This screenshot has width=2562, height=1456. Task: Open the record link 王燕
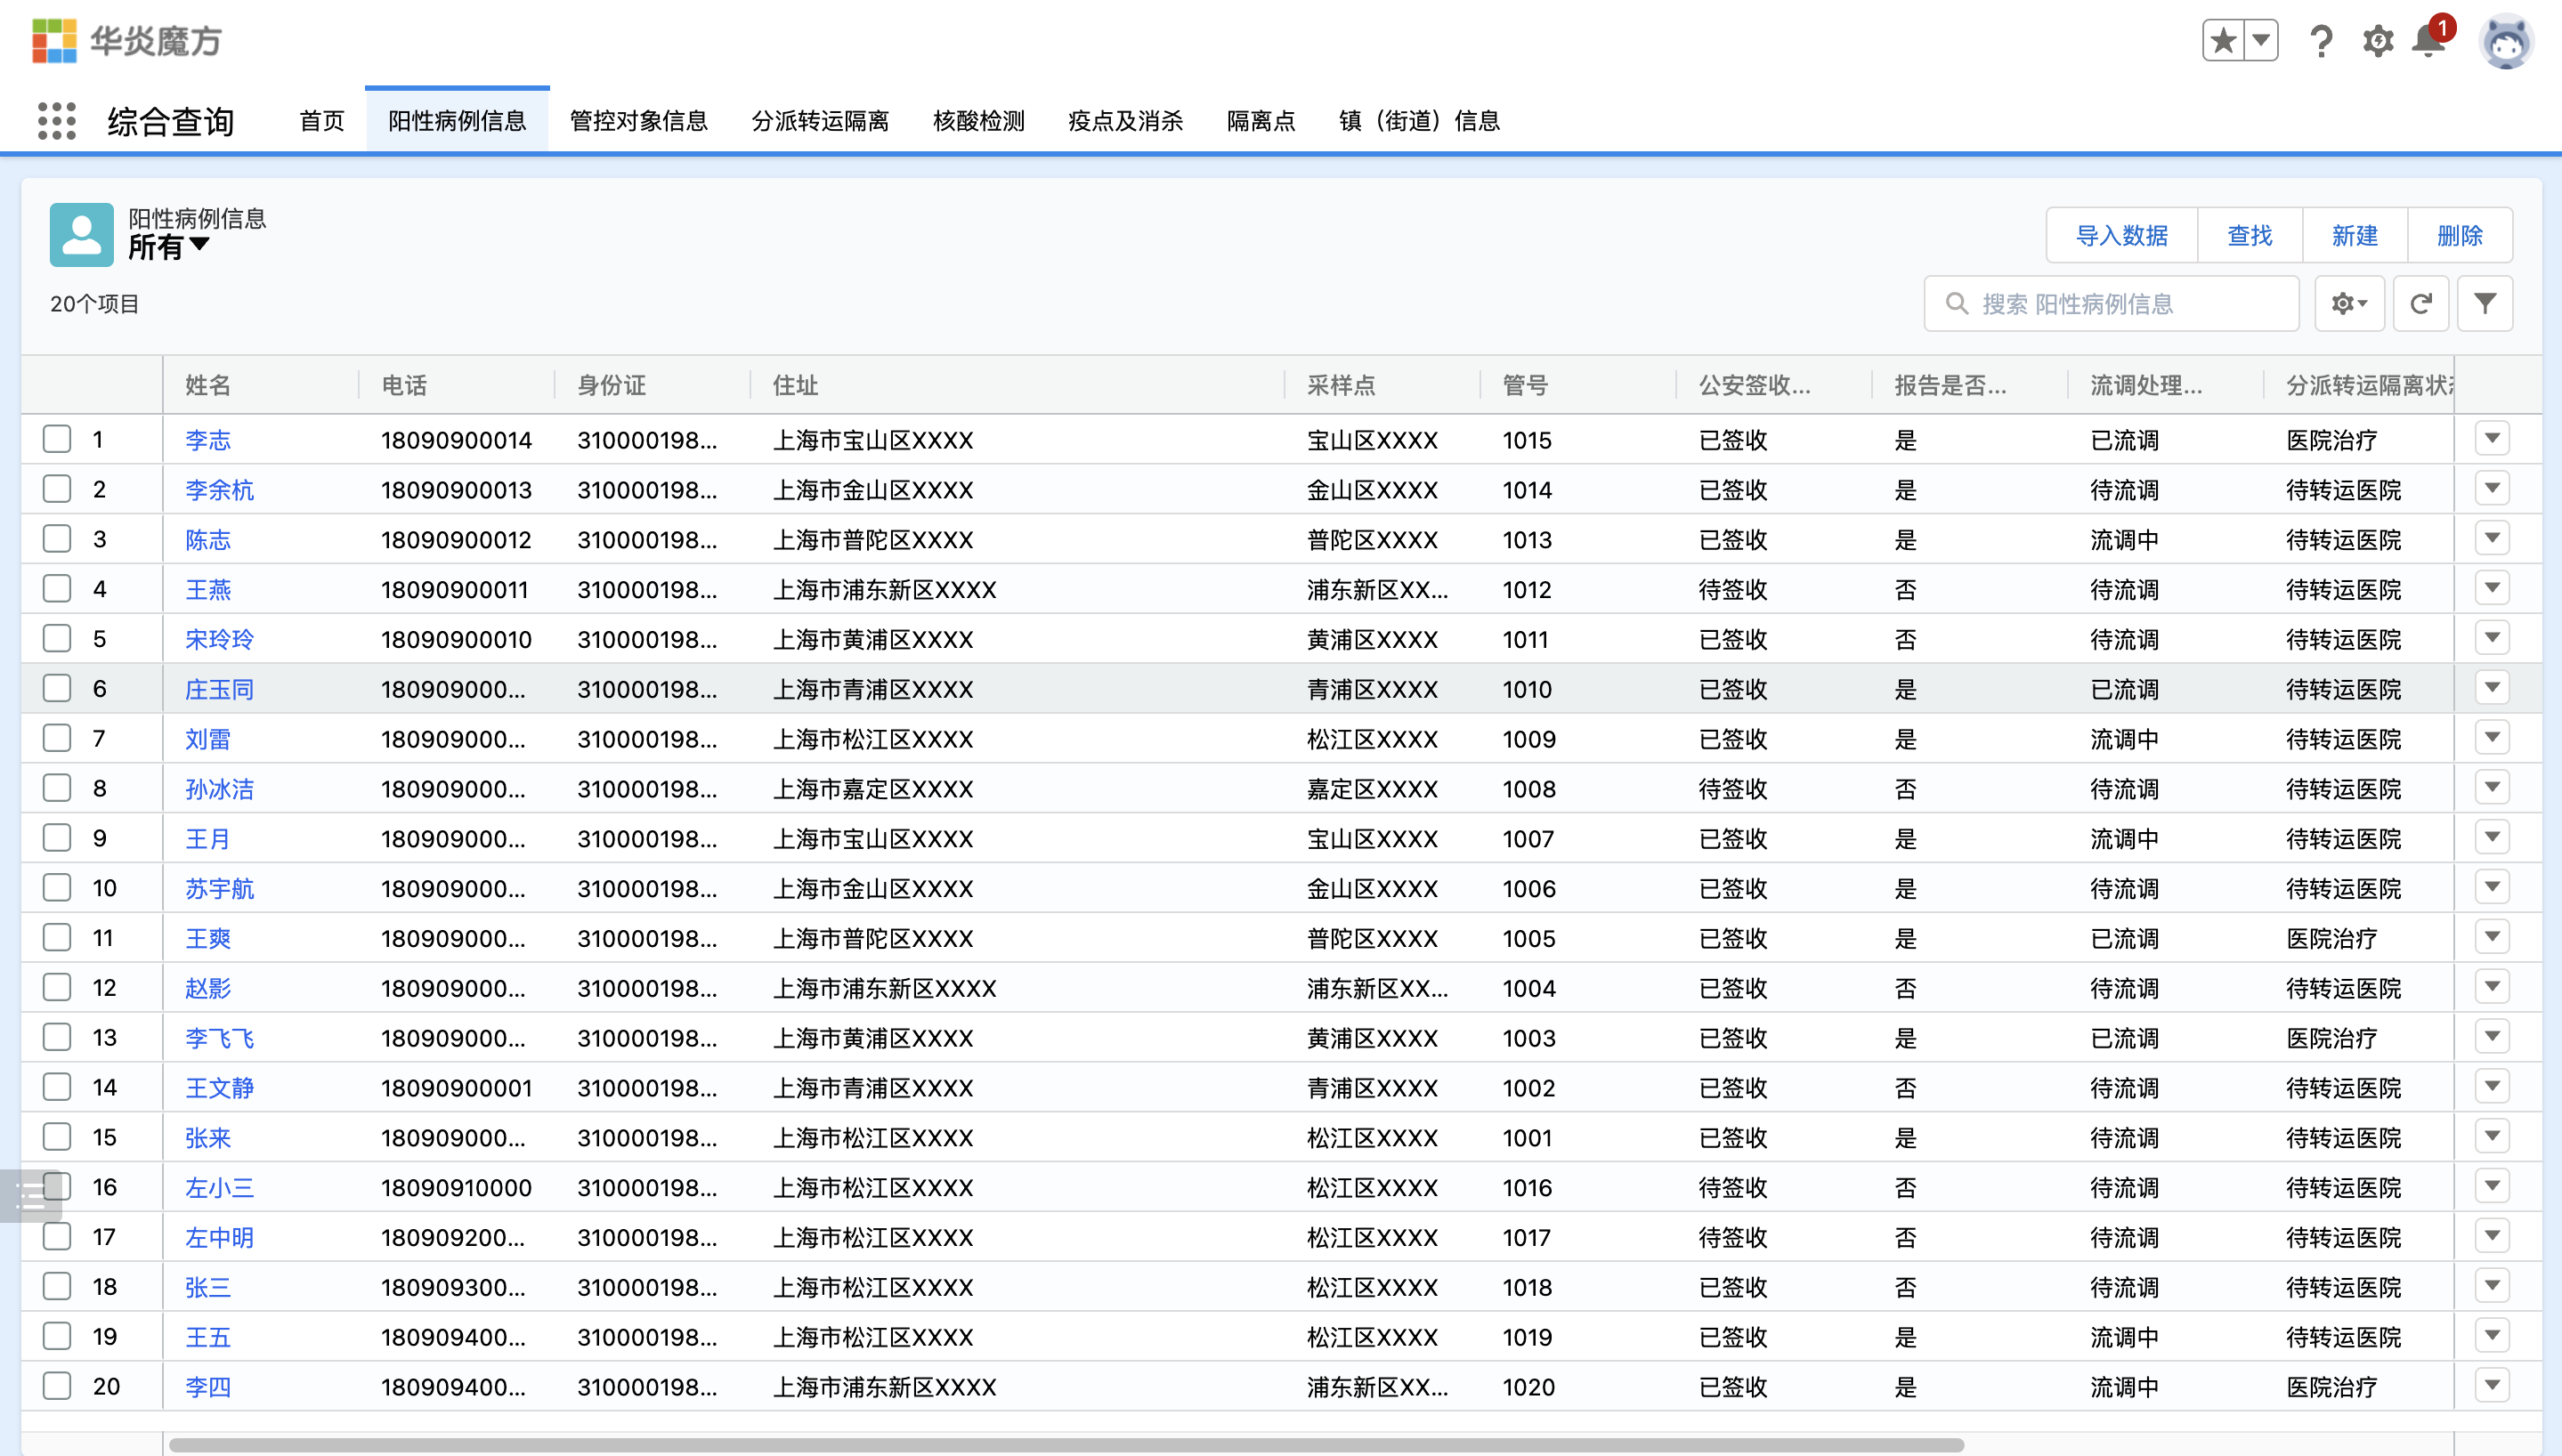[208, 590]
